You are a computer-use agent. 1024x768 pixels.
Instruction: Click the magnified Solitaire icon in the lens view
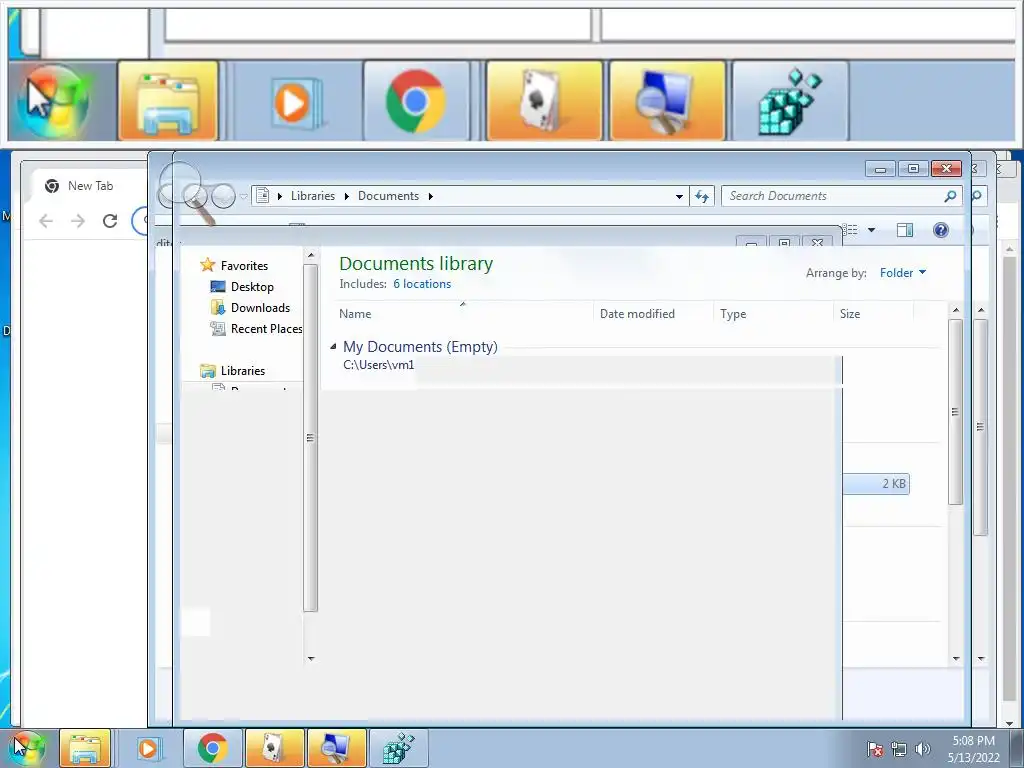(x=544, y=101)
